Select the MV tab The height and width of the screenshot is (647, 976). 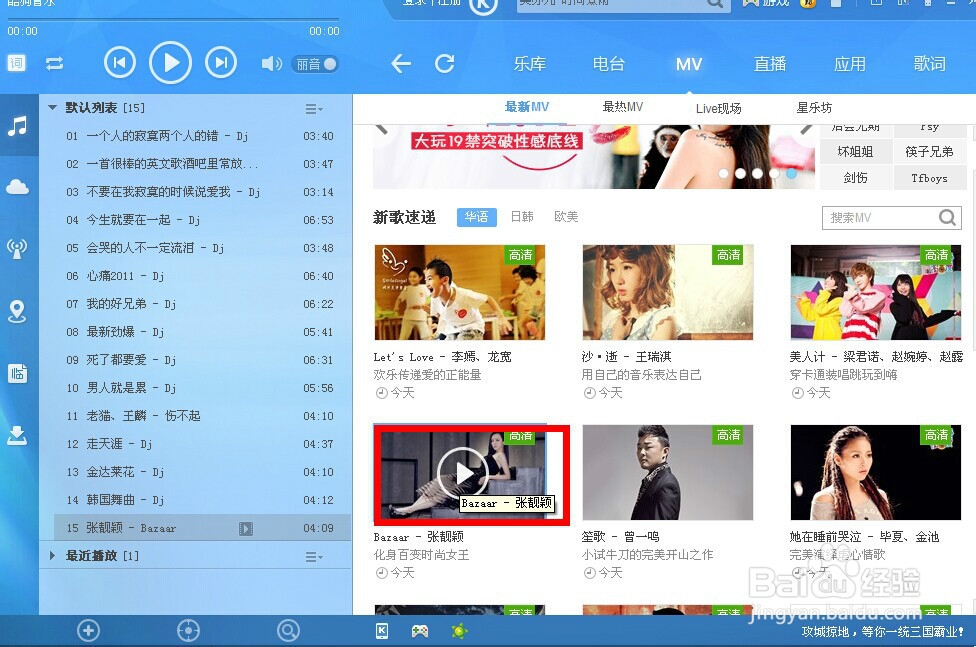689,64
